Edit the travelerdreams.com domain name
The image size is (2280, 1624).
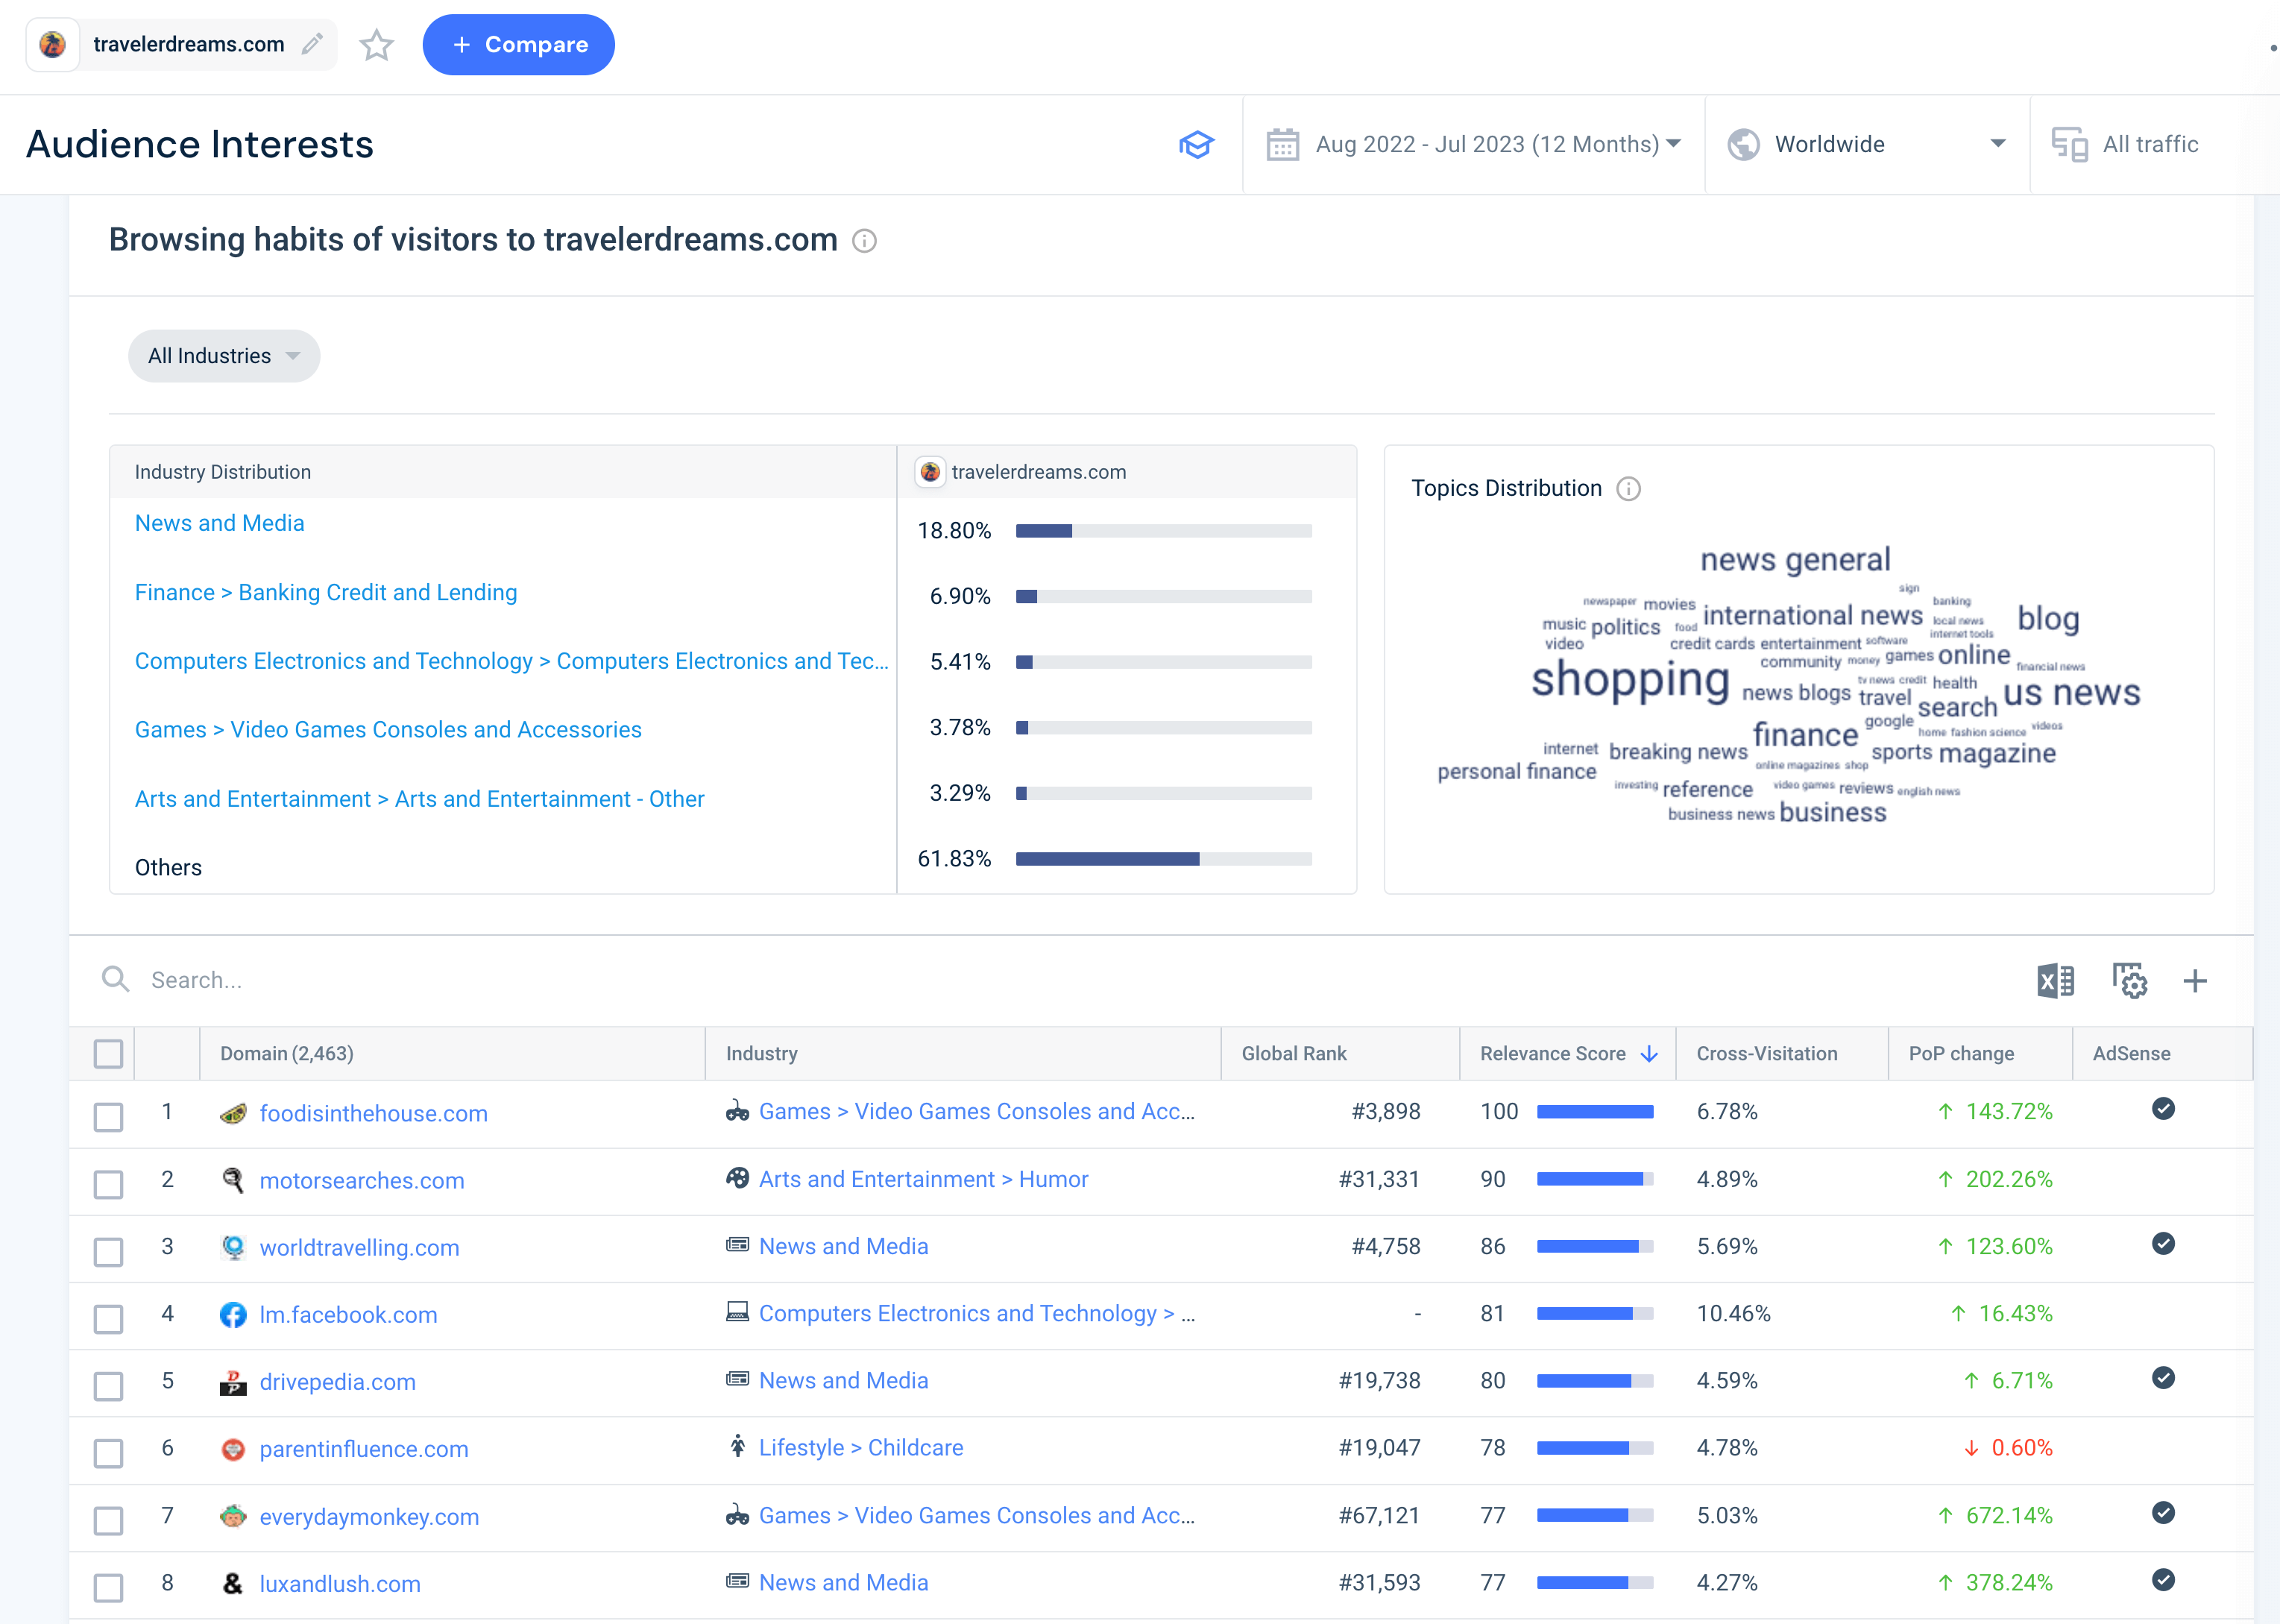click(311, 44)
